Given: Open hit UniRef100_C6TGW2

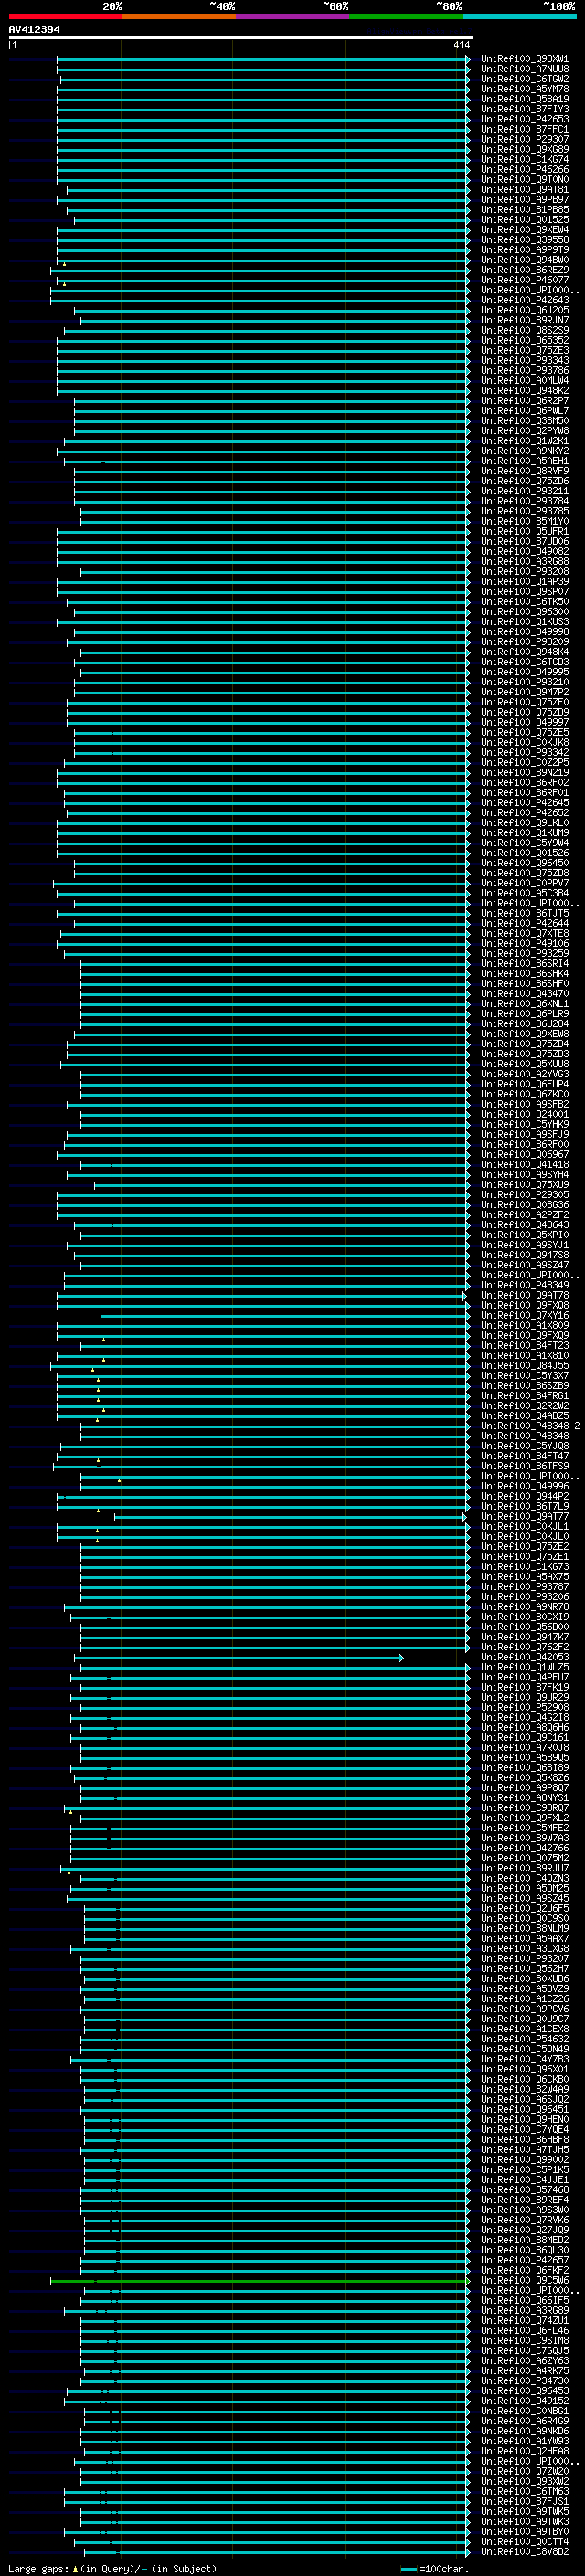Looking at the screenshot, I should click(x=525, y=79).
